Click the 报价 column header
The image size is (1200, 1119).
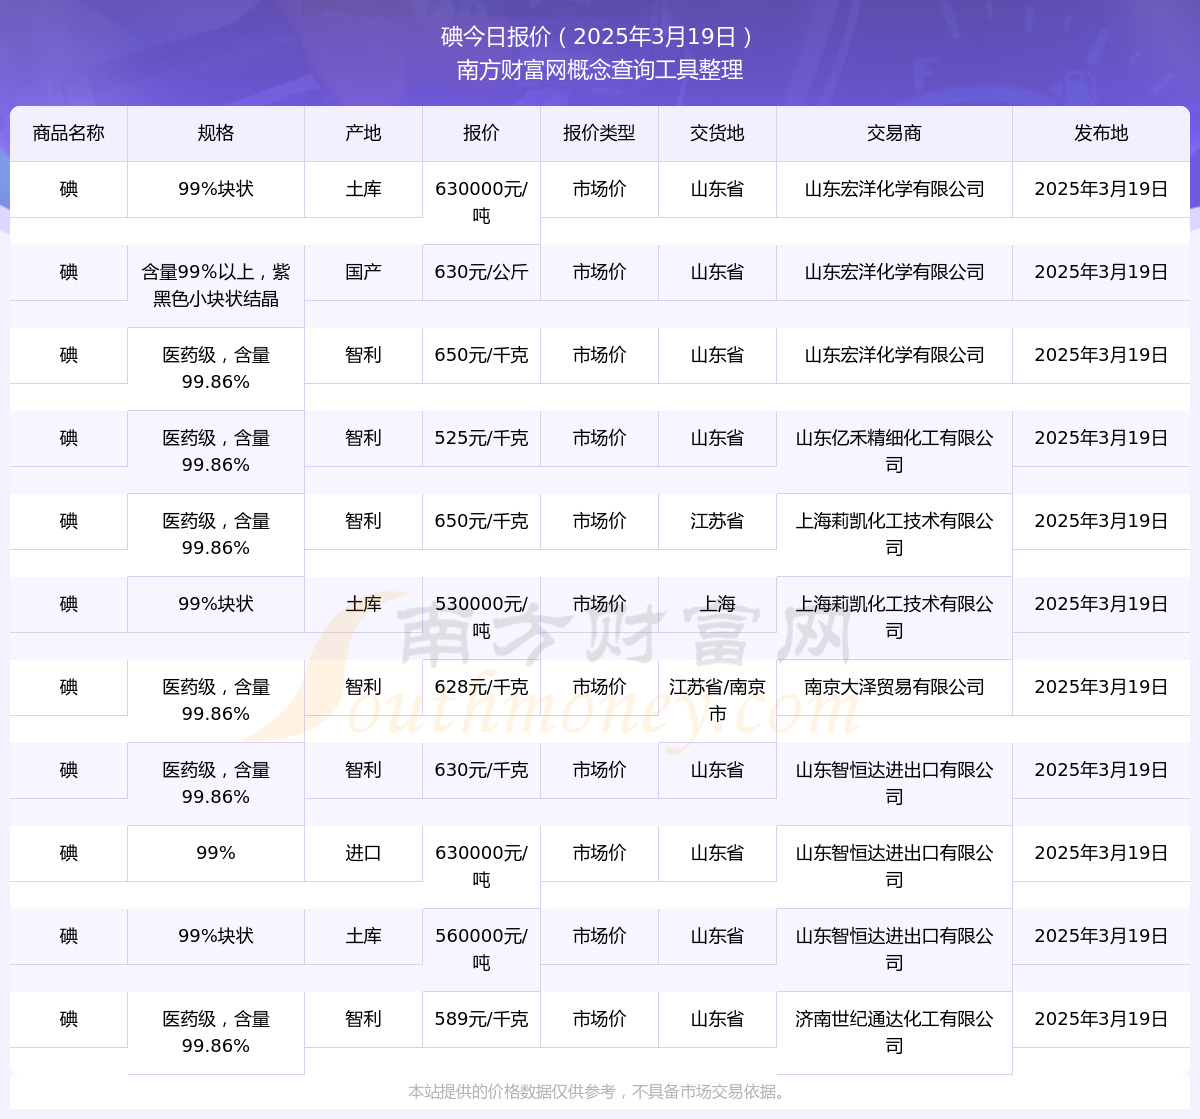[x=481, y=133]
